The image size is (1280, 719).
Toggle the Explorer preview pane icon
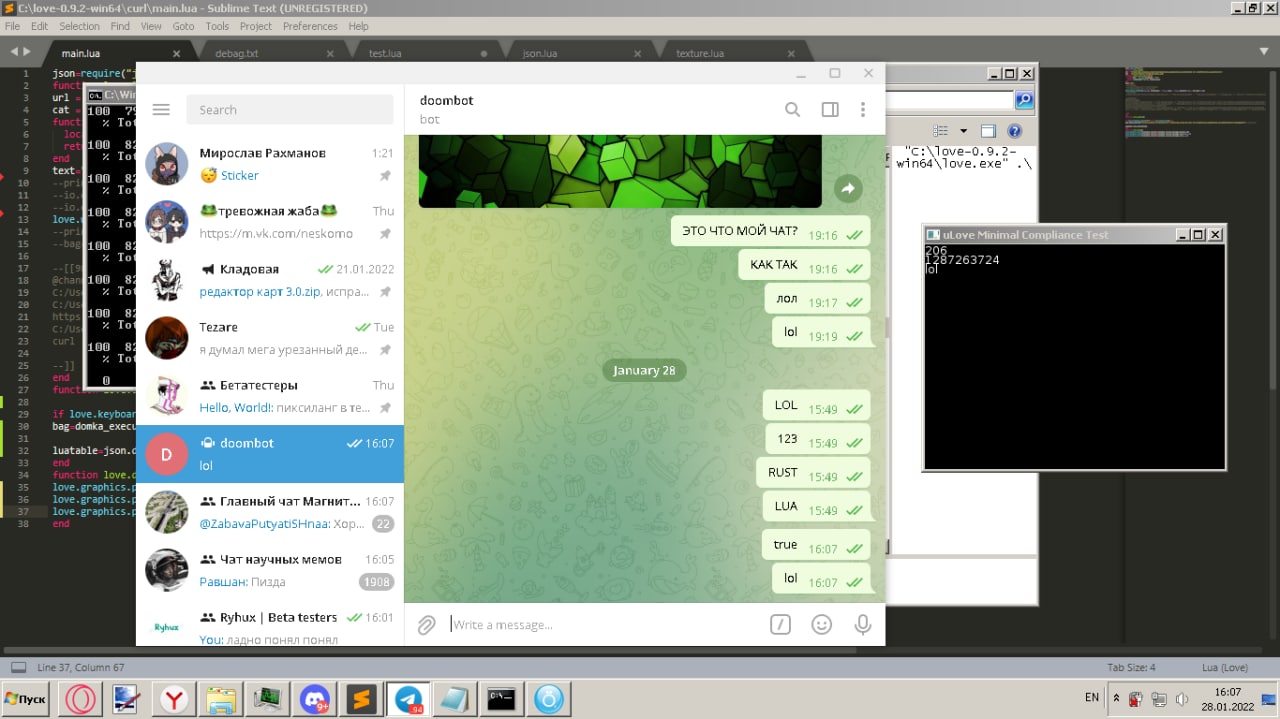(x=988, y=131)
